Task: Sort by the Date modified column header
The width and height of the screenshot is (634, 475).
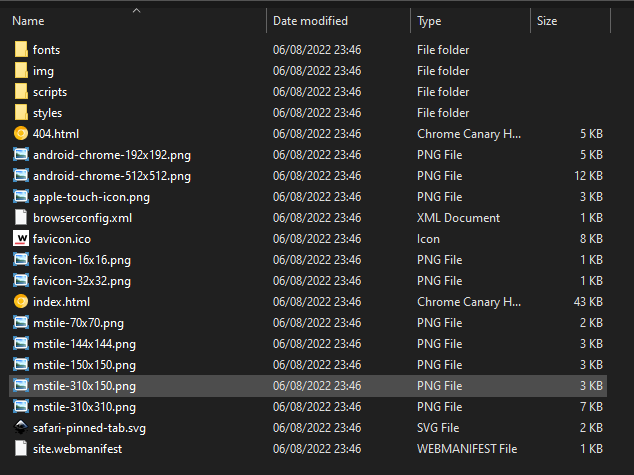Action: point(310,21)
